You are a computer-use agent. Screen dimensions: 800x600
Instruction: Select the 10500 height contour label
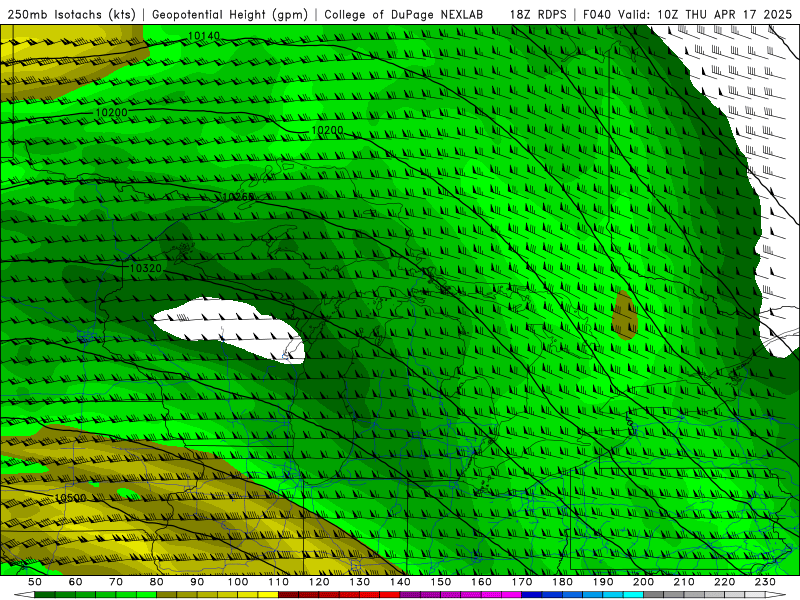[x=70, y=498]
